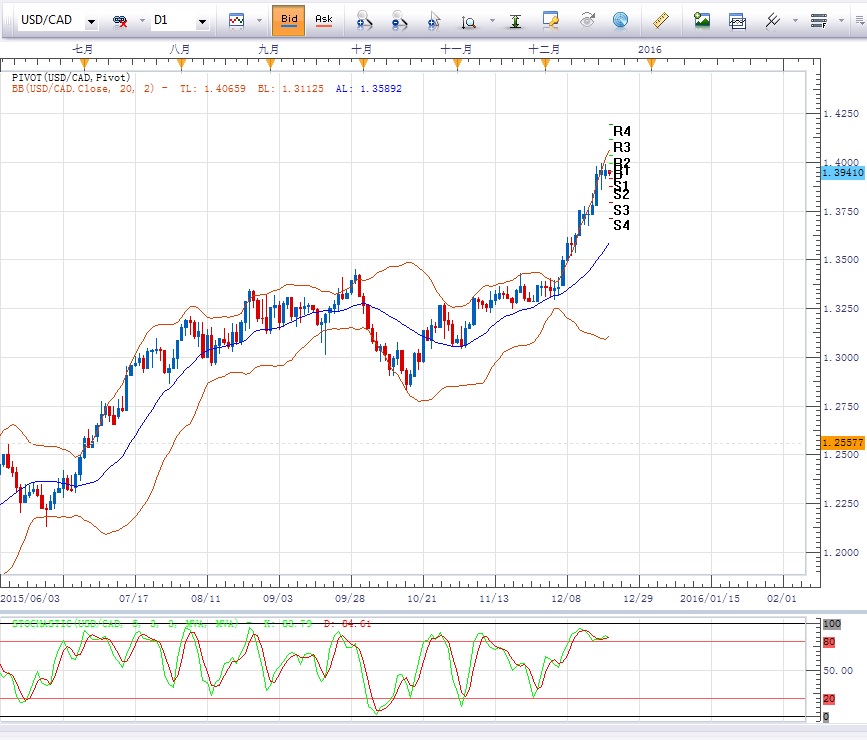
Task: Select the ruler measurement tool
Action: [x=660, y=20]
